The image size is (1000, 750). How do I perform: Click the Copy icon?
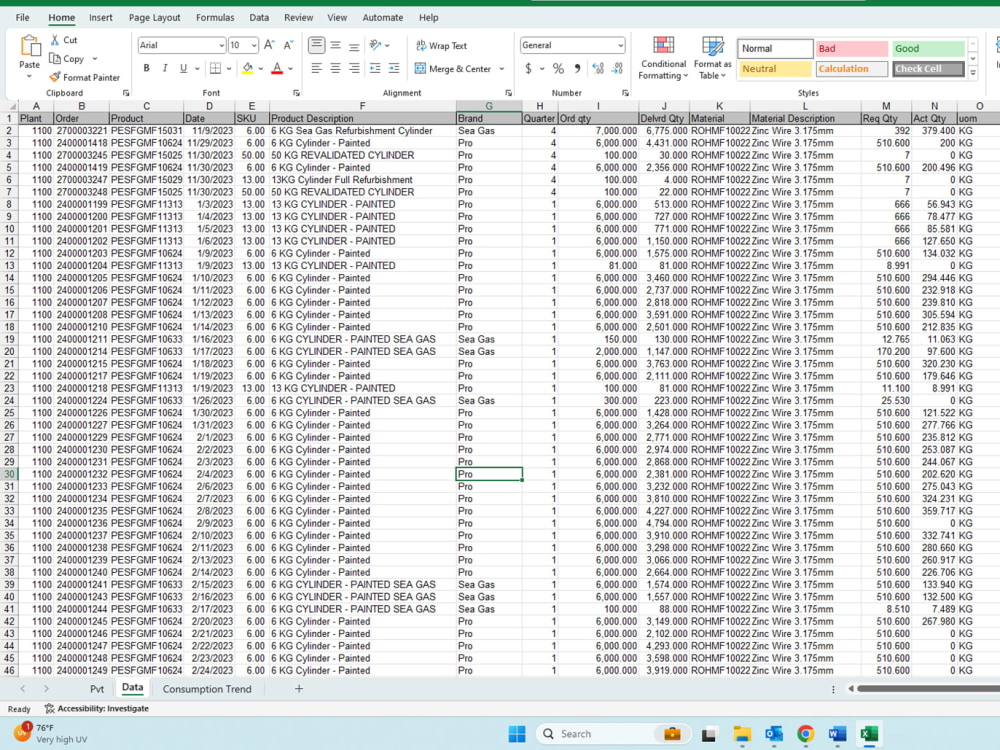(55, 59)
